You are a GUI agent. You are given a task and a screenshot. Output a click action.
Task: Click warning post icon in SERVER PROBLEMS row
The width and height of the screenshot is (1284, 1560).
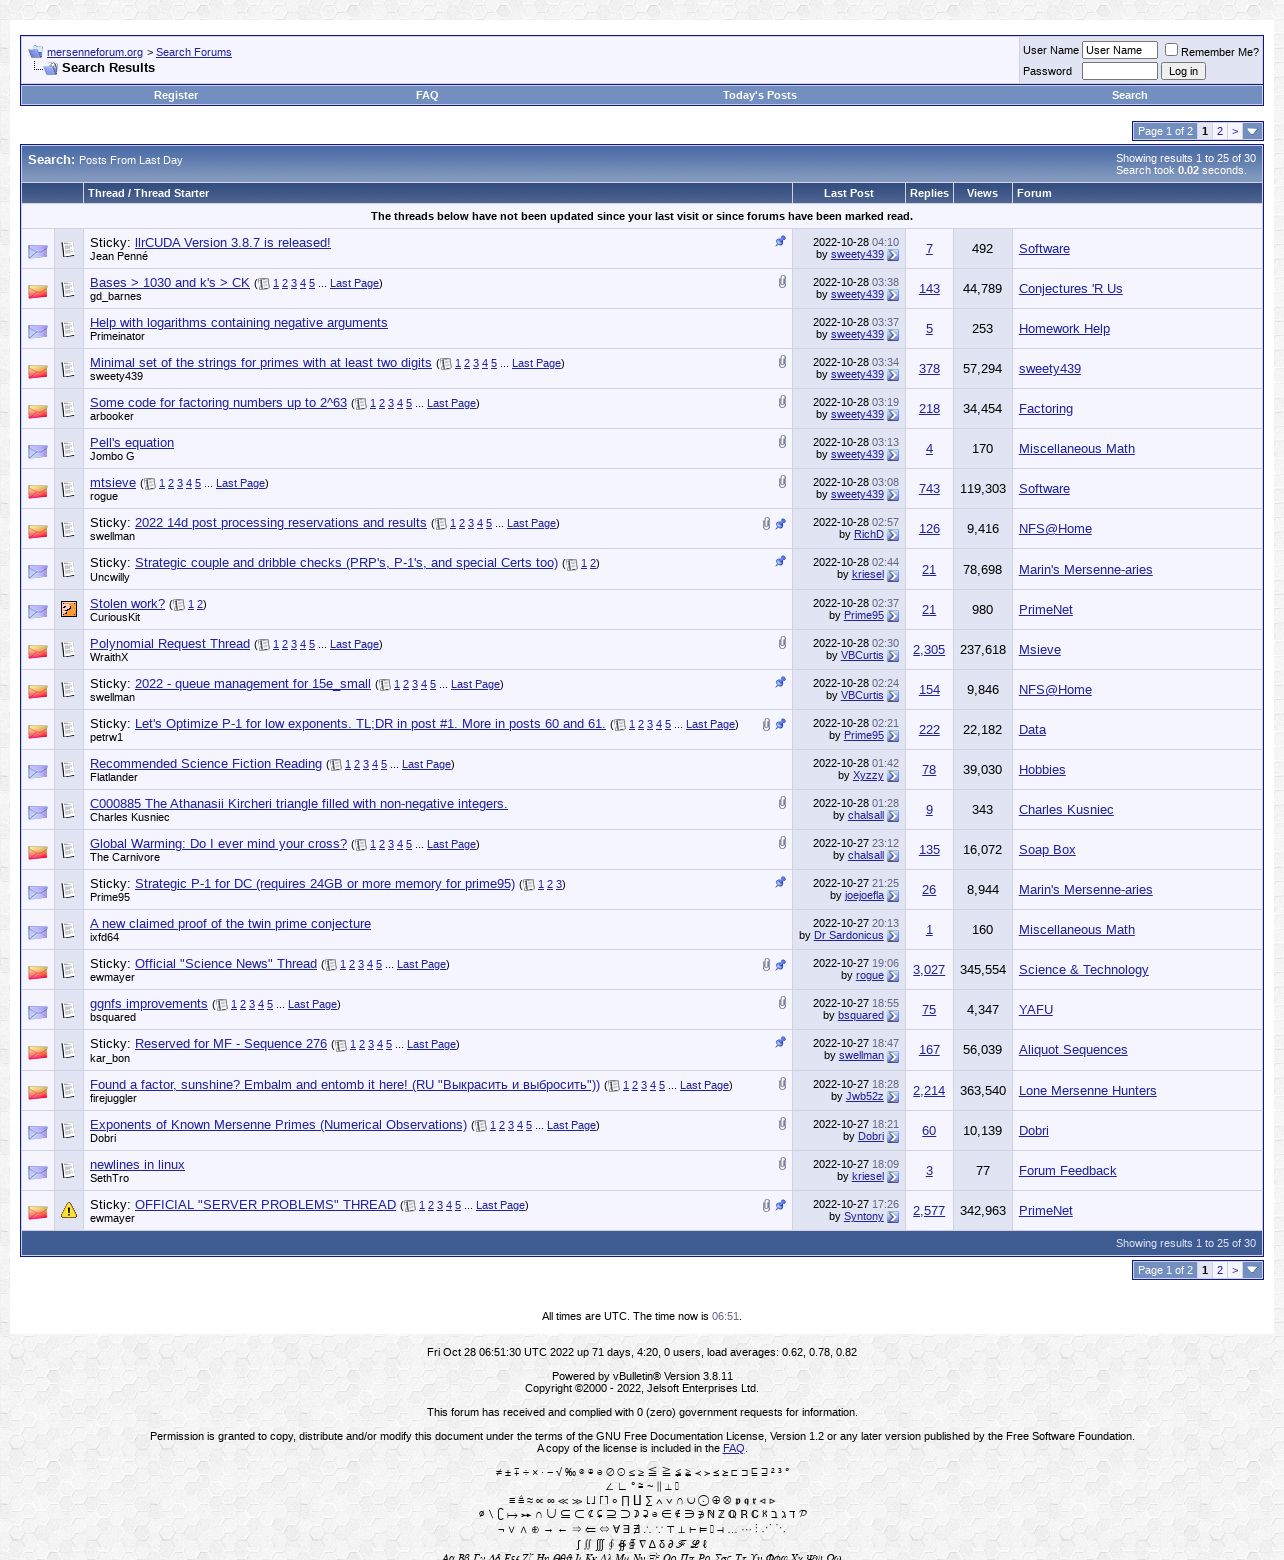tap(69, 1210)
